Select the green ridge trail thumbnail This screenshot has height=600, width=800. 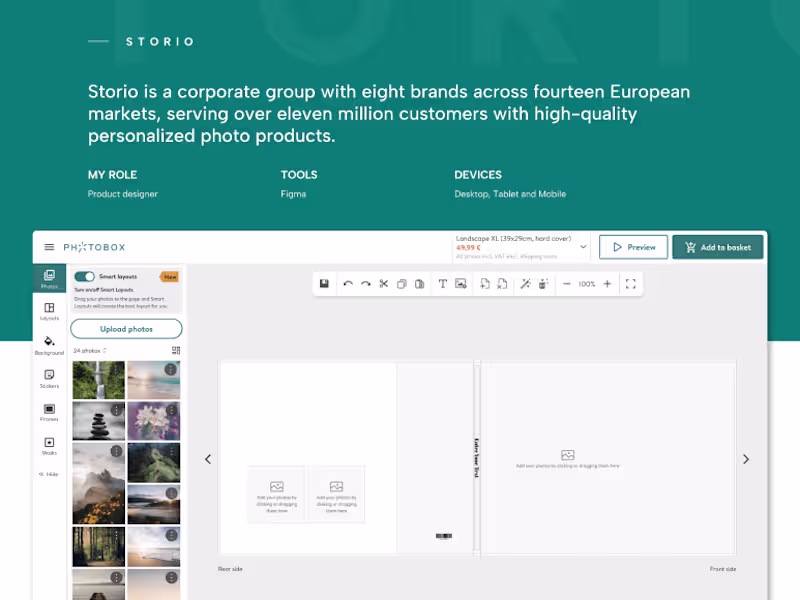point(154,463)
